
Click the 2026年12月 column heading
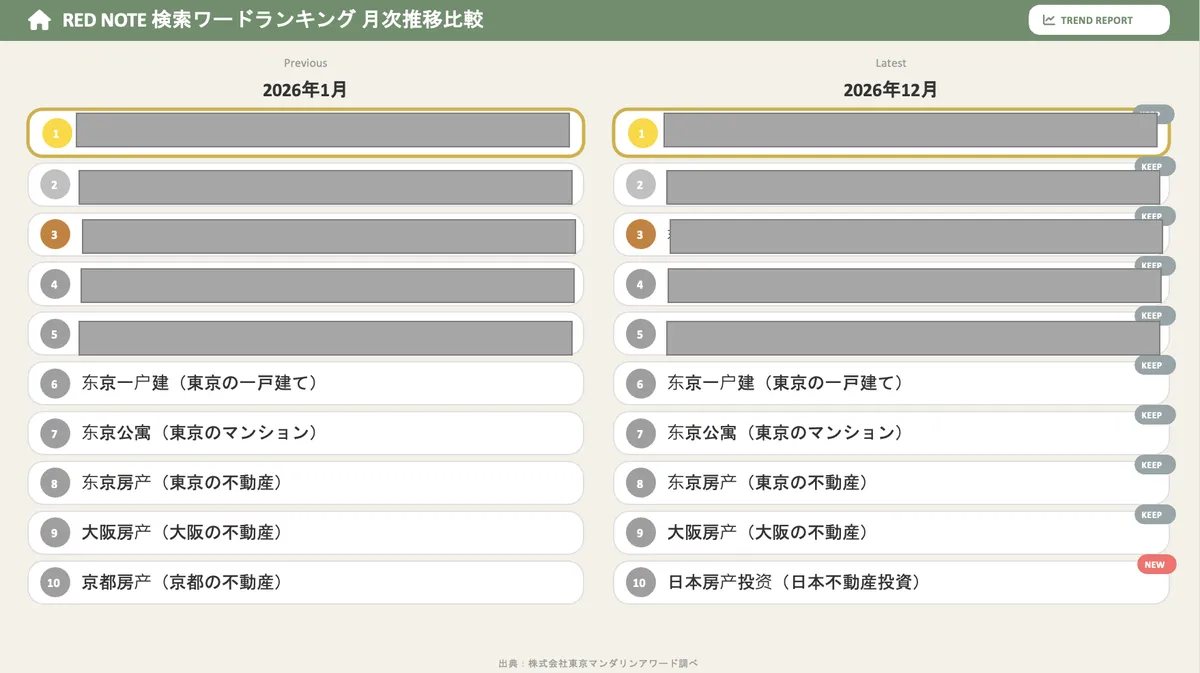[x=890, y=90]
